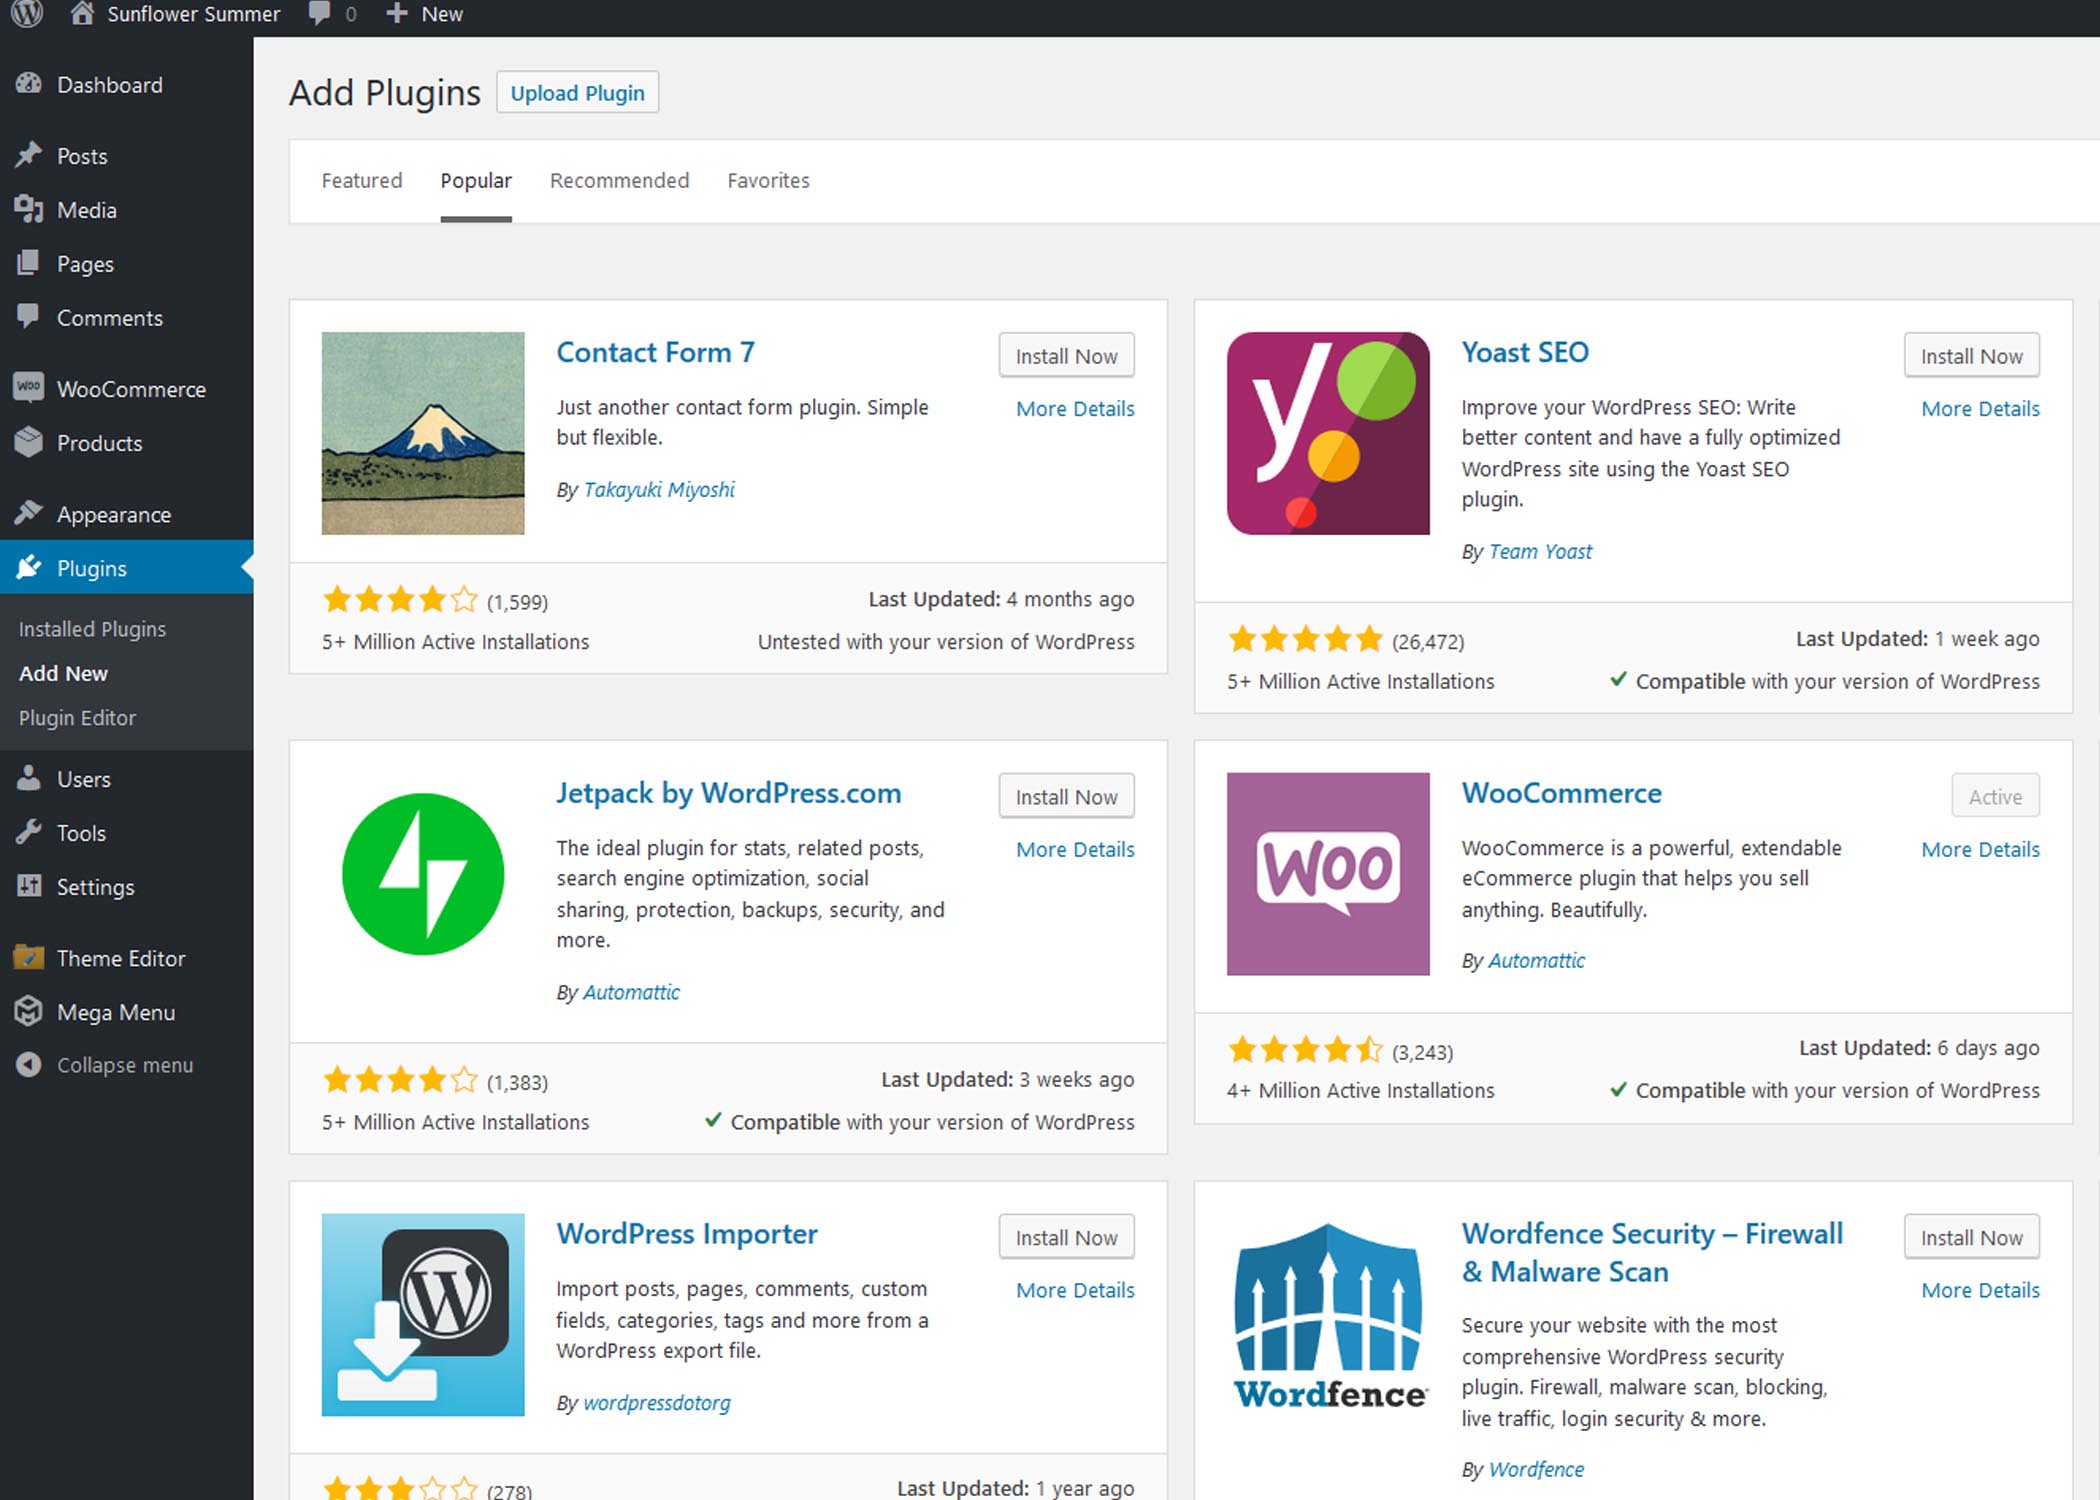2100x1500 pixels.
Task: Click the home icon beside Sunflower Summer
Action: pyautogui.click(x=82, y=13)
